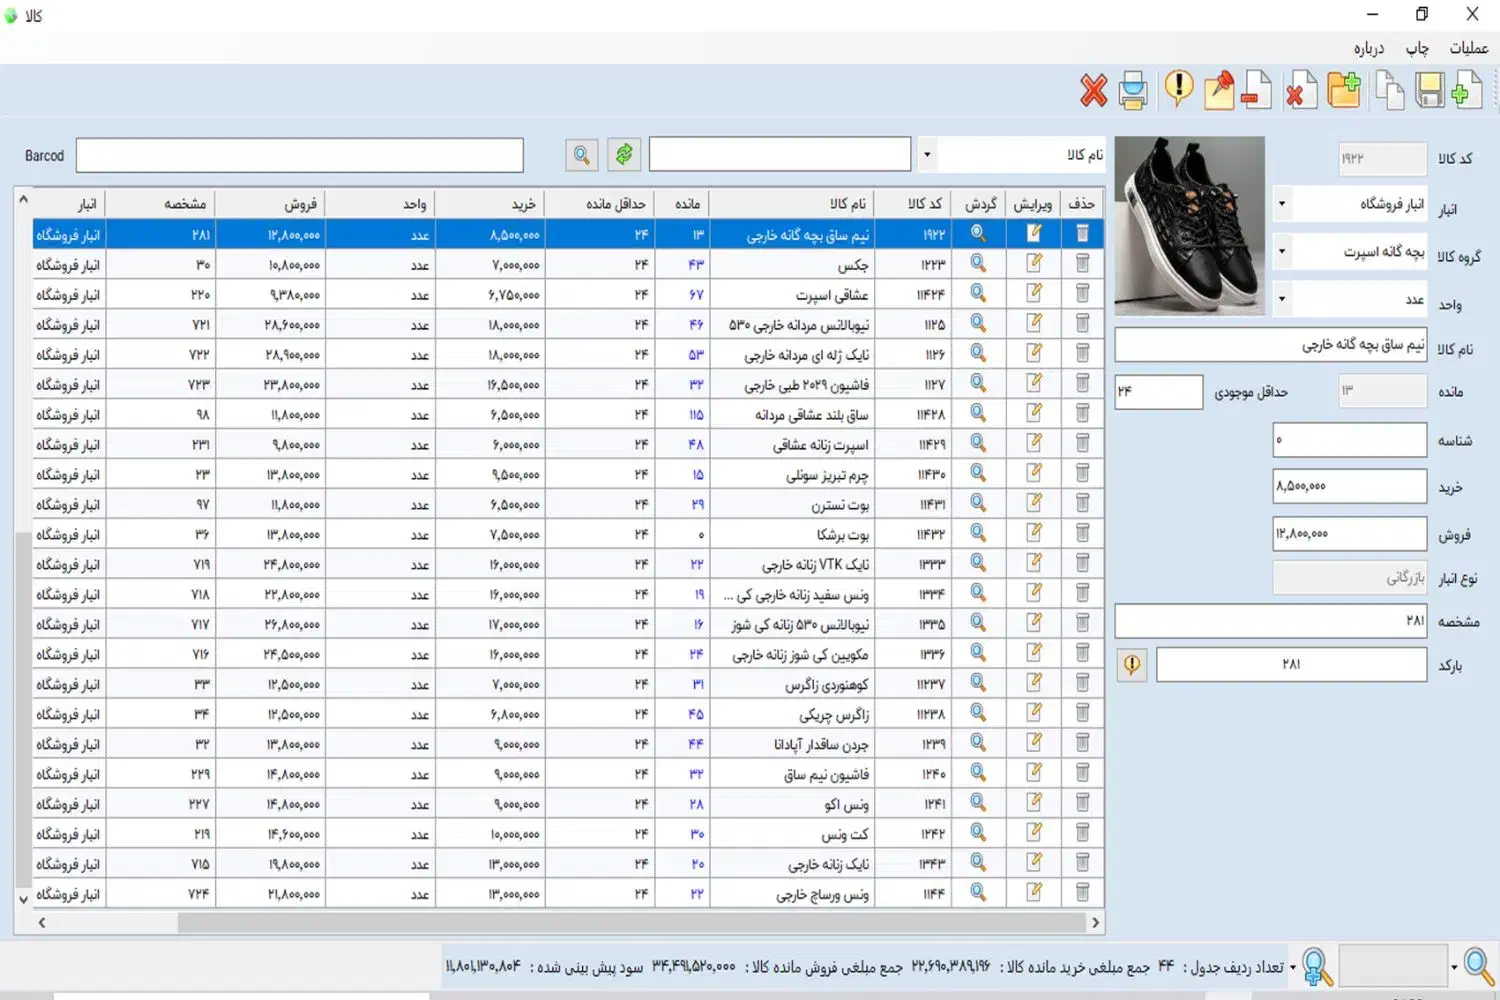Click the new document icon with green plus
The width and height of the screenshot is (1500, 1000).
pos(1467,91)
